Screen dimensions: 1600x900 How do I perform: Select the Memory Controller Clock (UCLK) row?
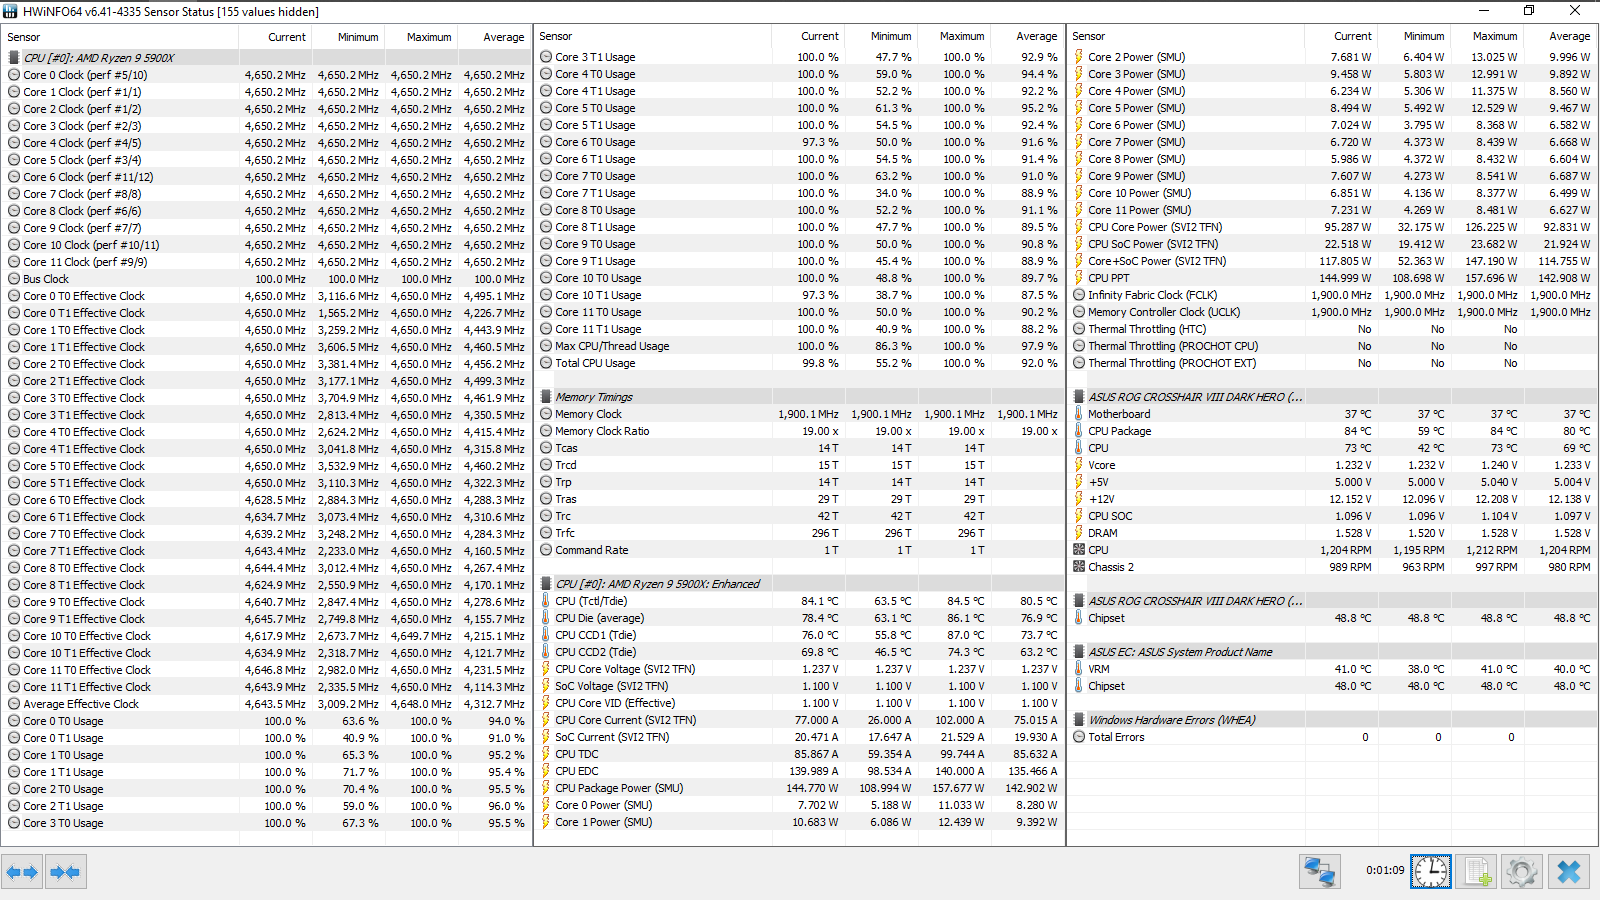(1332, 312)
